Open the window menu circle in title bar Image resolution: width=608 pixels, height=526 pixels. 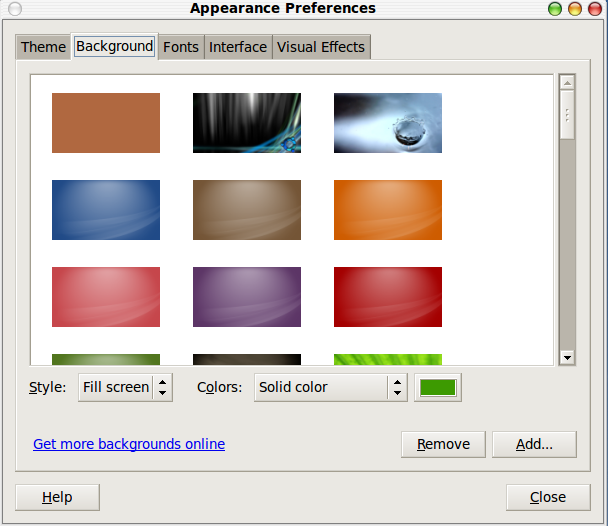tap(15, 9)
